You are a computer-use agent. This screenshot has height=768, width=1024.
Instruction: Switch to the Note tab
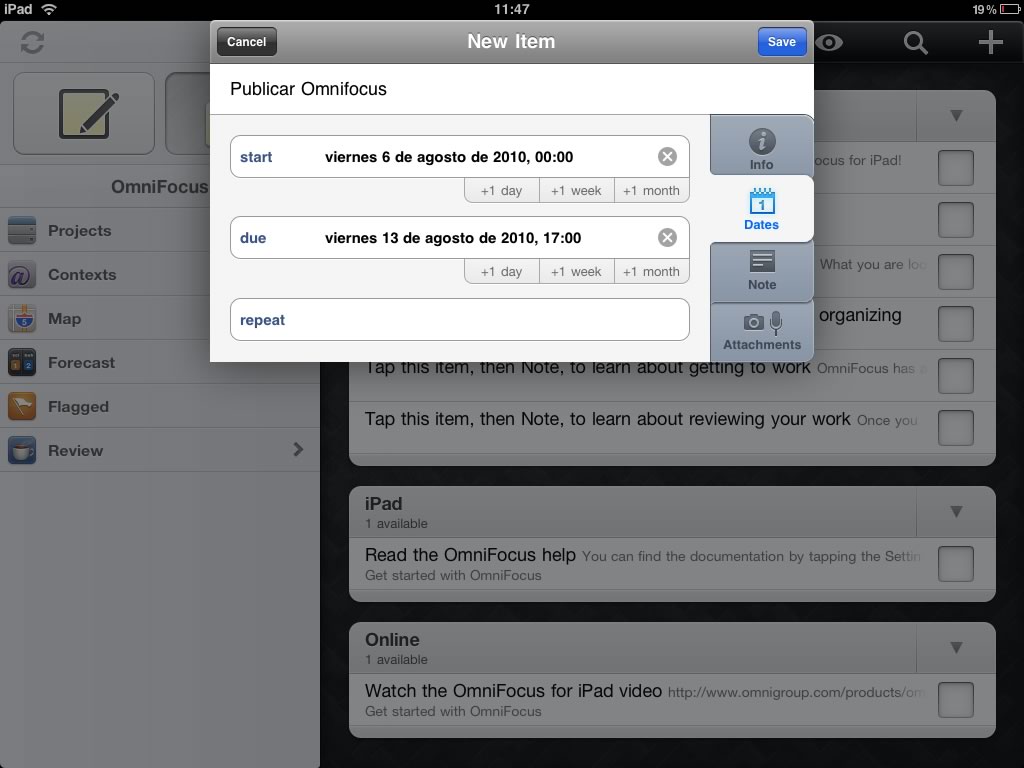[761, 270]
